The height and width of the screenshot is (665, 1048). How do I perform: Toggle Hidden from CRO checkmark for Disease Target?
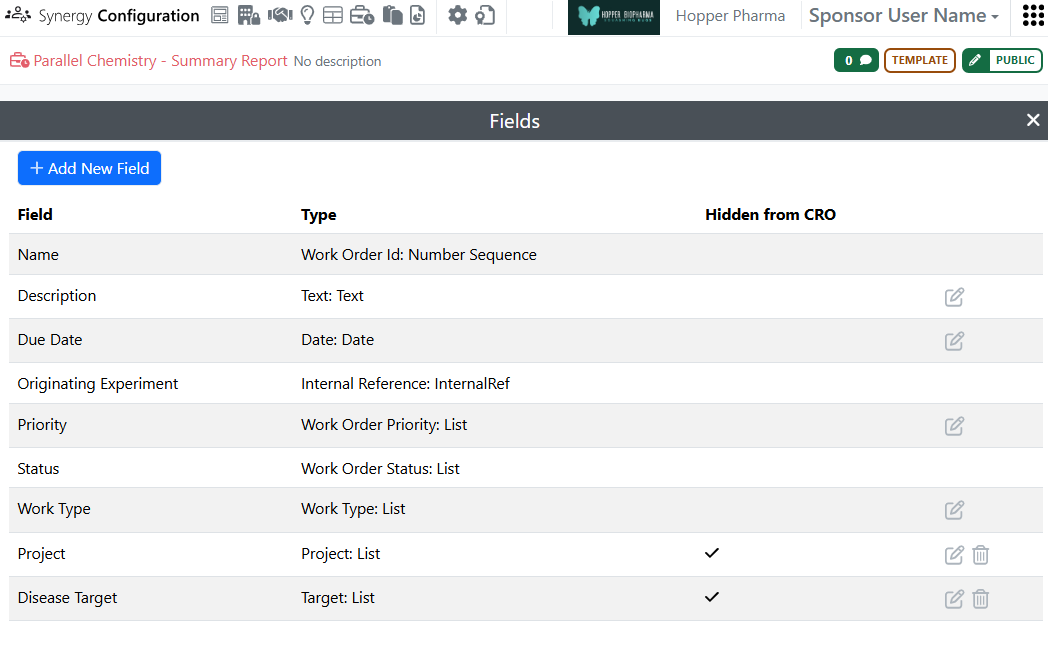click(712, 597)
